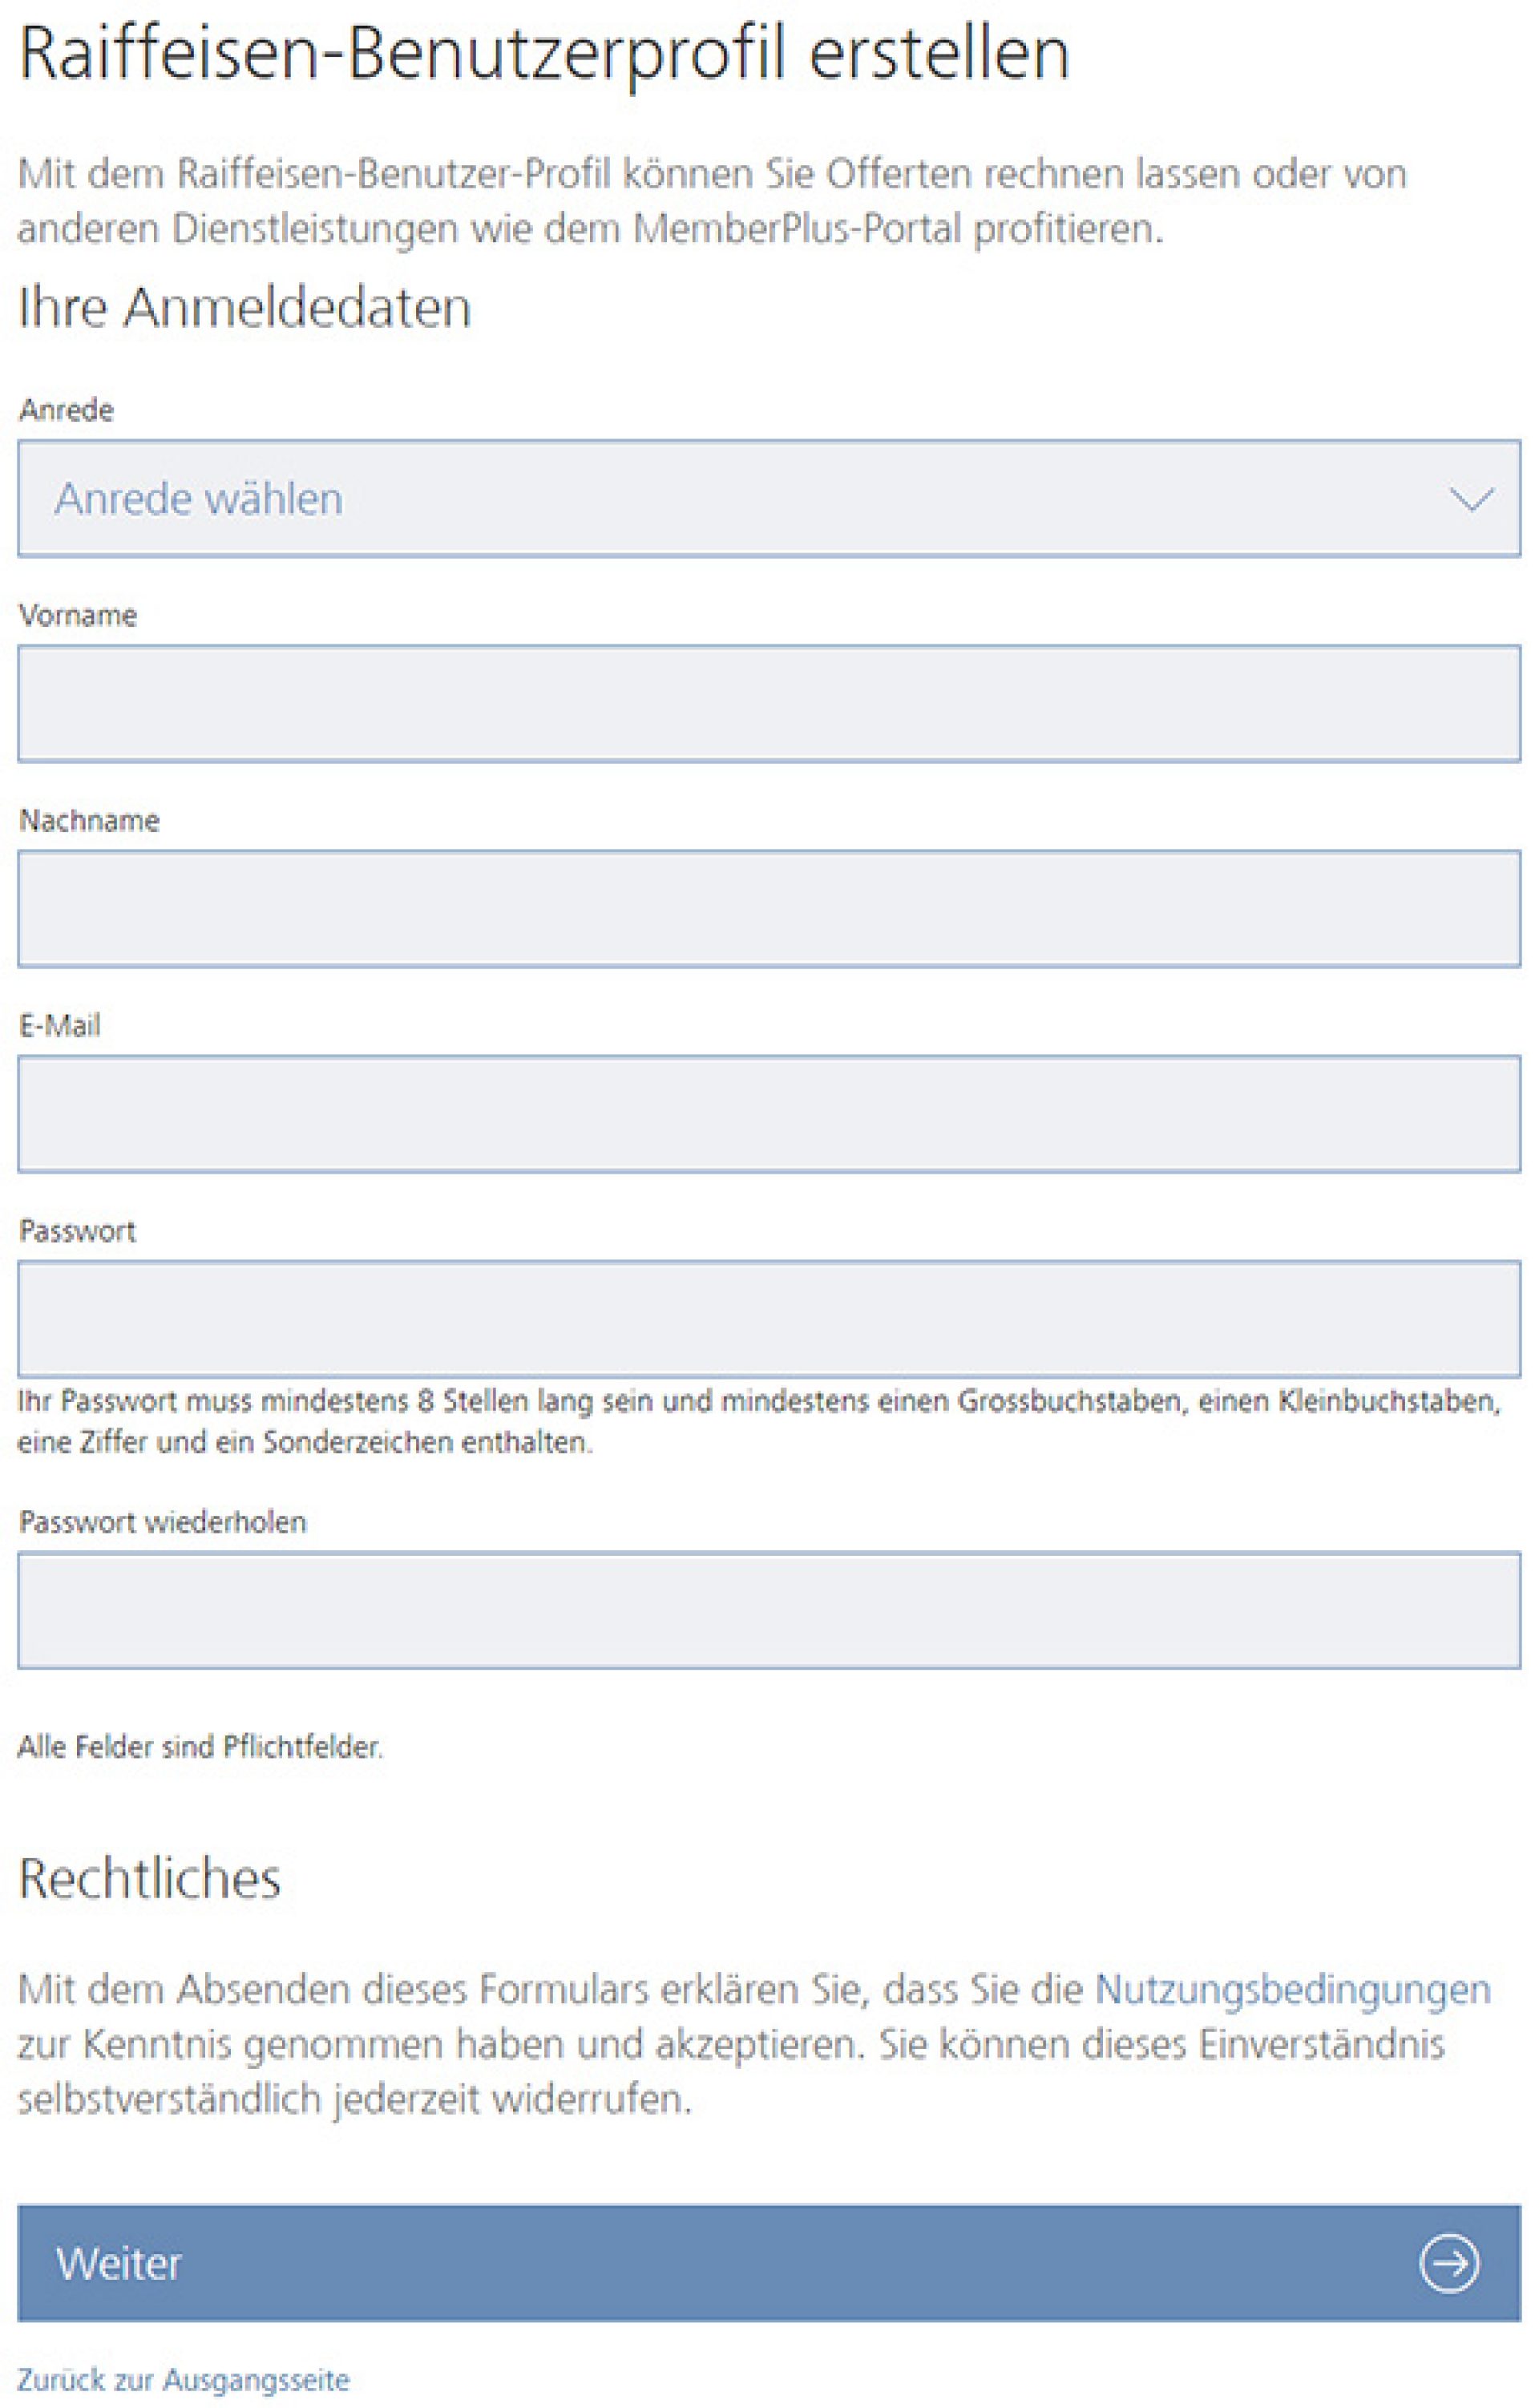Open the Nutzungsbedingungen link
This screenshot has height=2408, width=1539.
coord(1292,1989)
